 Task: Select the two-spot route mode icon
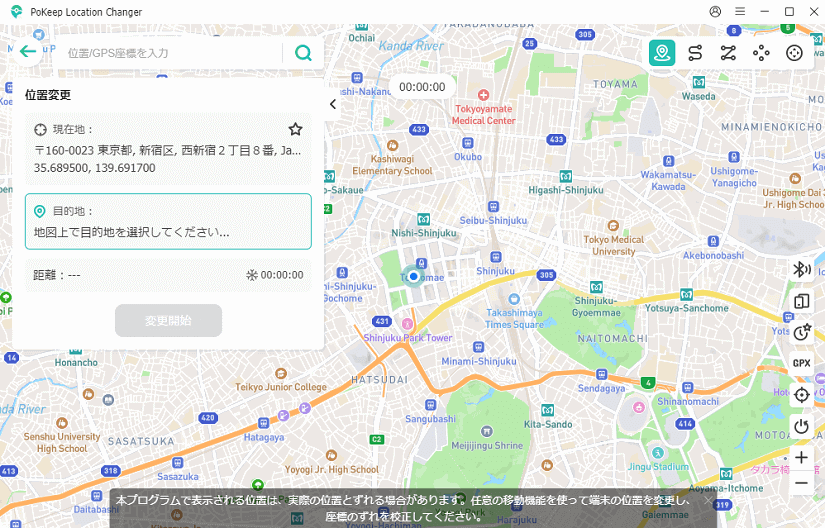point(695,53)
